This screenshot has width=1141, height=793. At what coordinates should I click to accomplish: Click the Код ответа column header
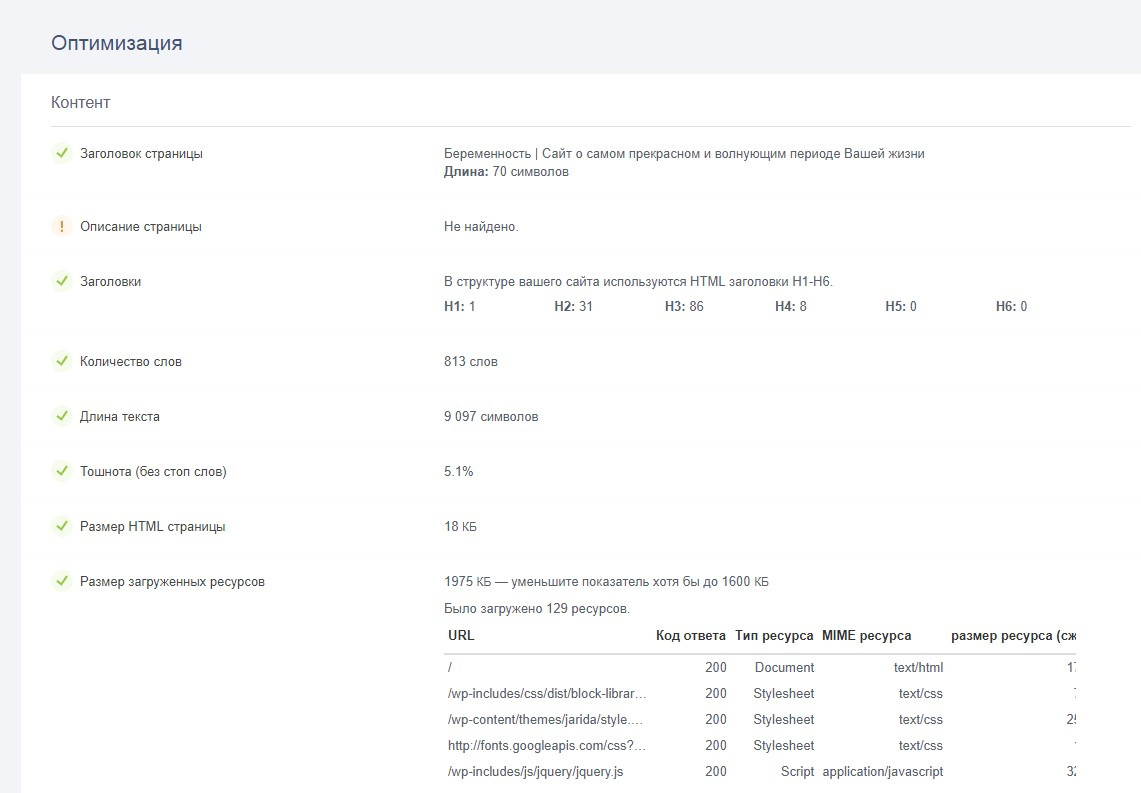tap(690, 635)
